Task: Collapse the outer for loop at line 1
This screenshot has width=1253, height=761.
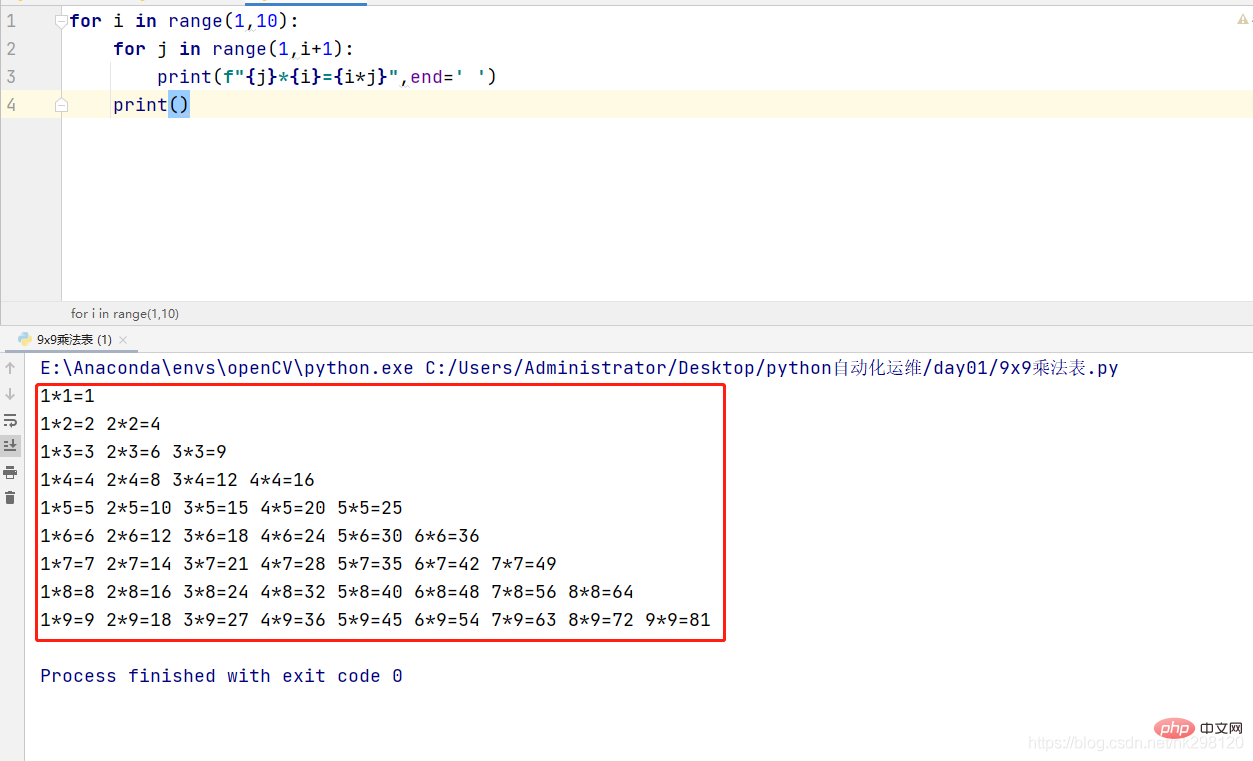Action: tap(62, 21)
